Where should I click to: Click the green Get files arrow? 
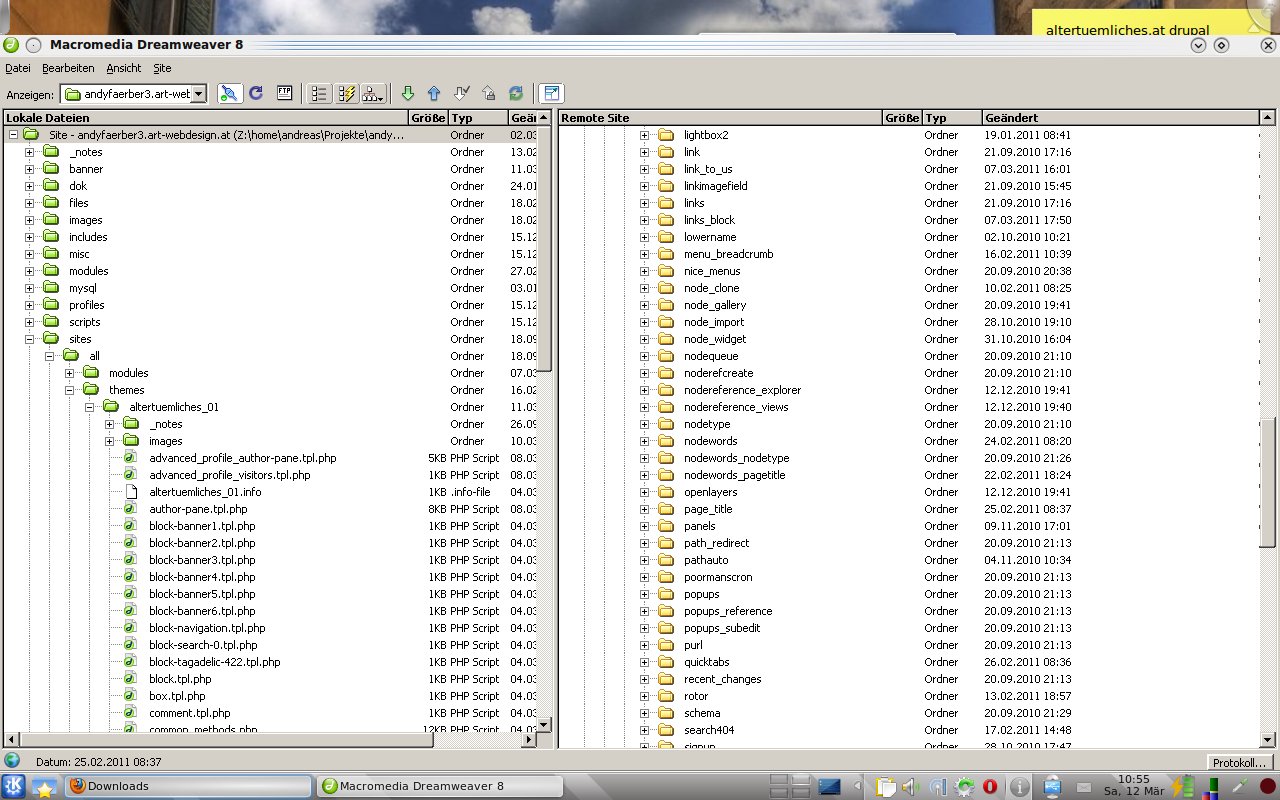click(x=407, y=93)
